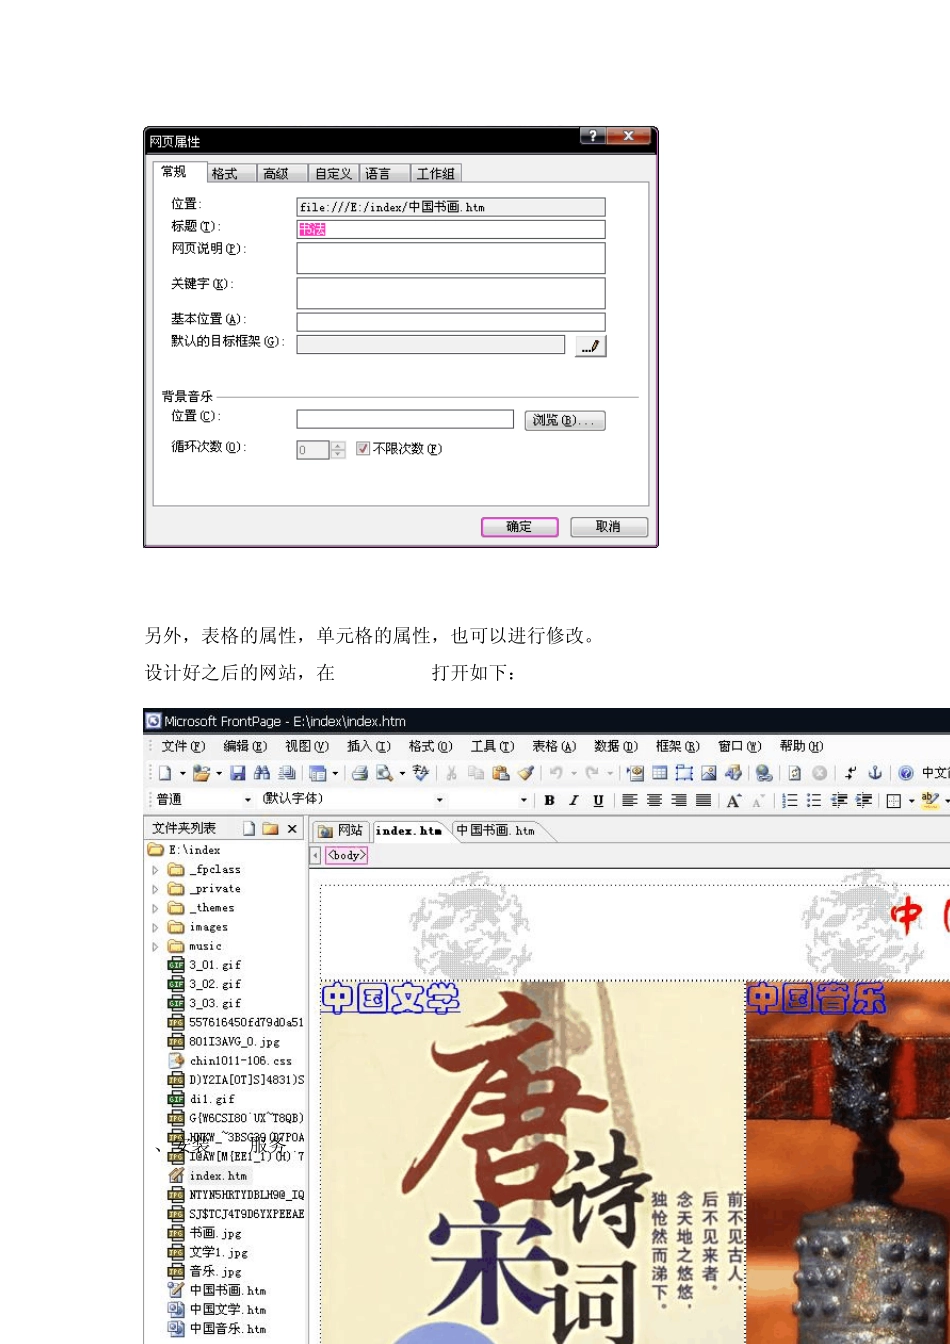Click the Bullets list icon

(814, 800)
